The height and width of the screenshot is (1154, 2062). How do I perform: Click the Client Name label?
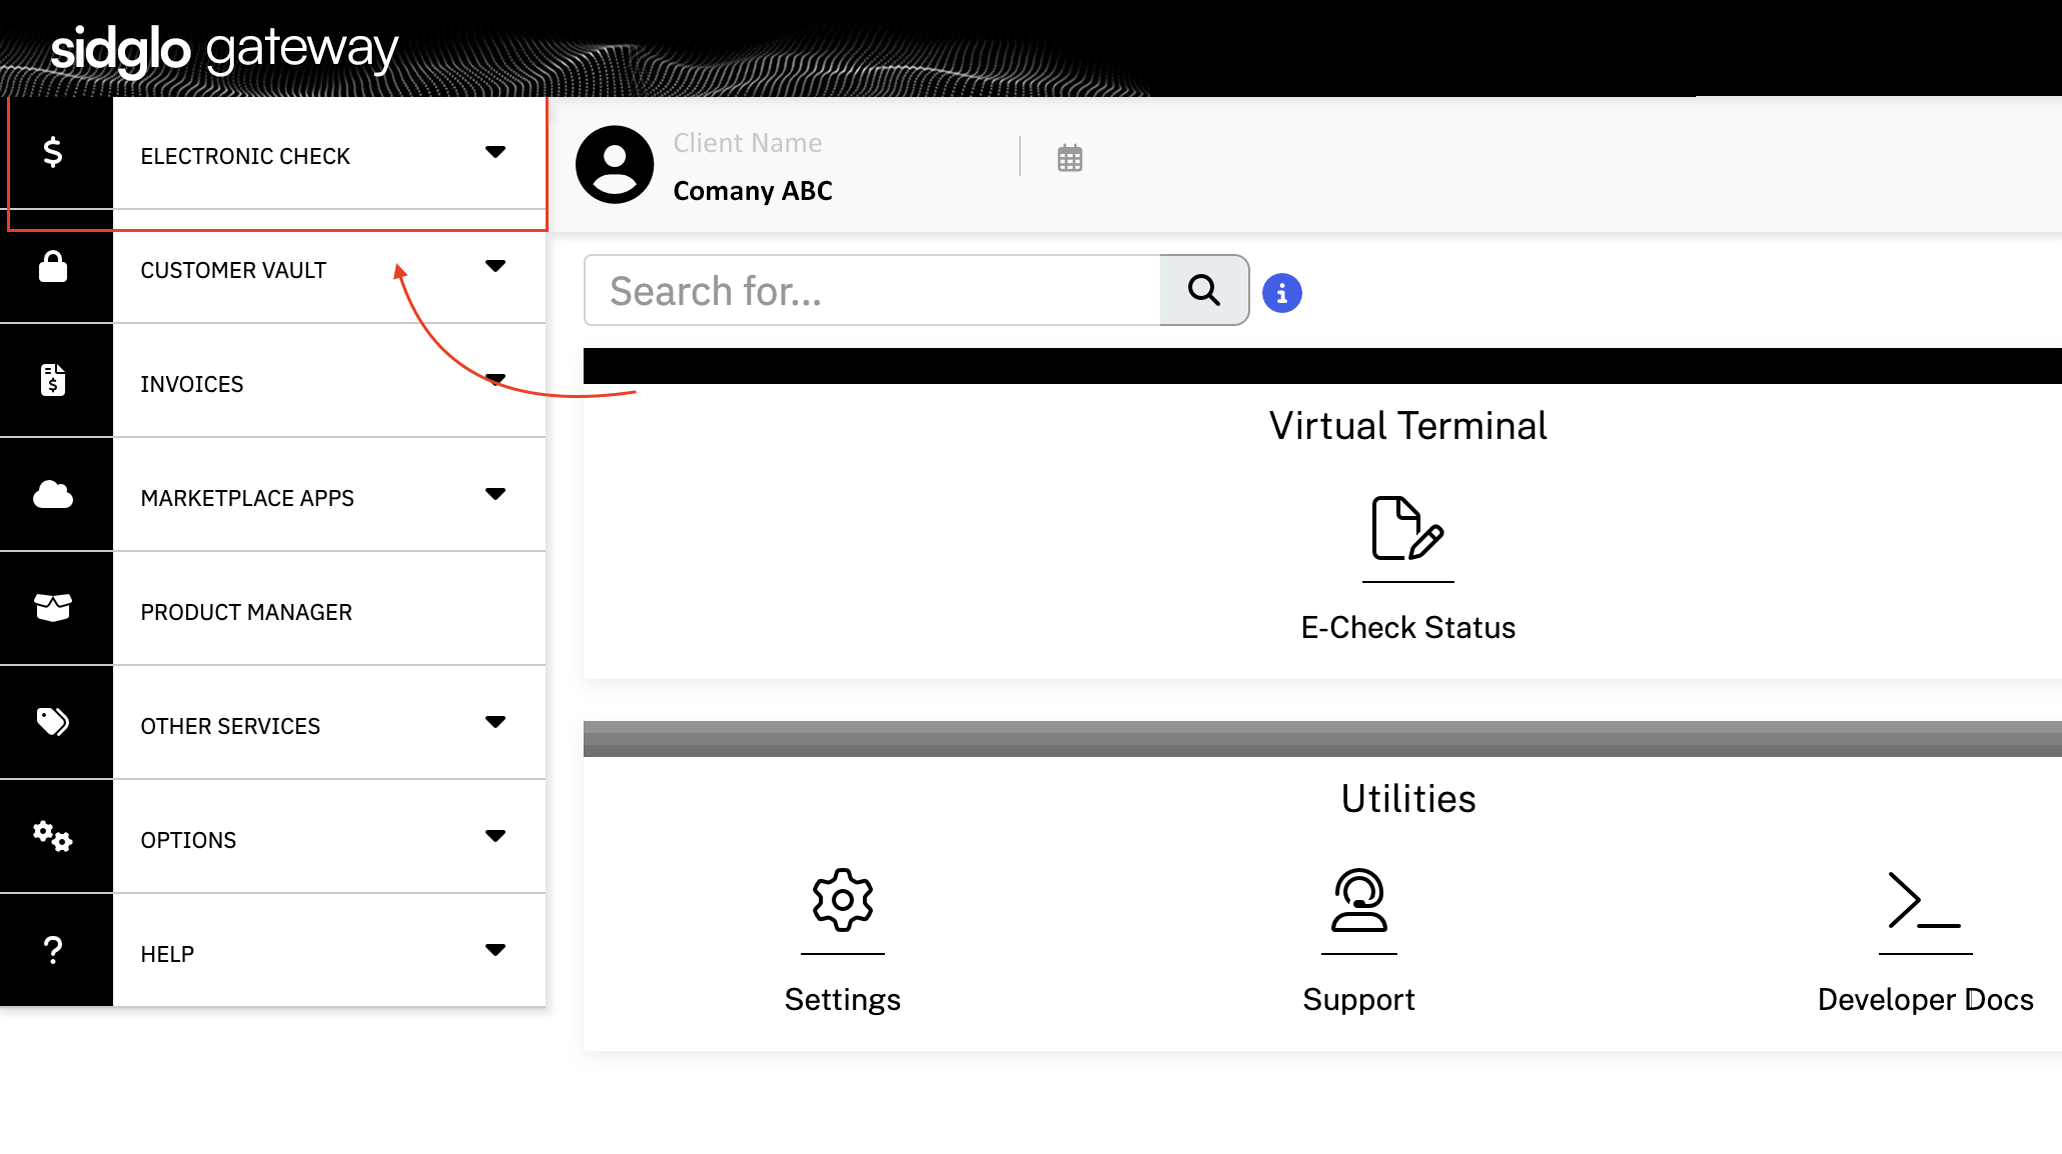[x=747, y=143]
